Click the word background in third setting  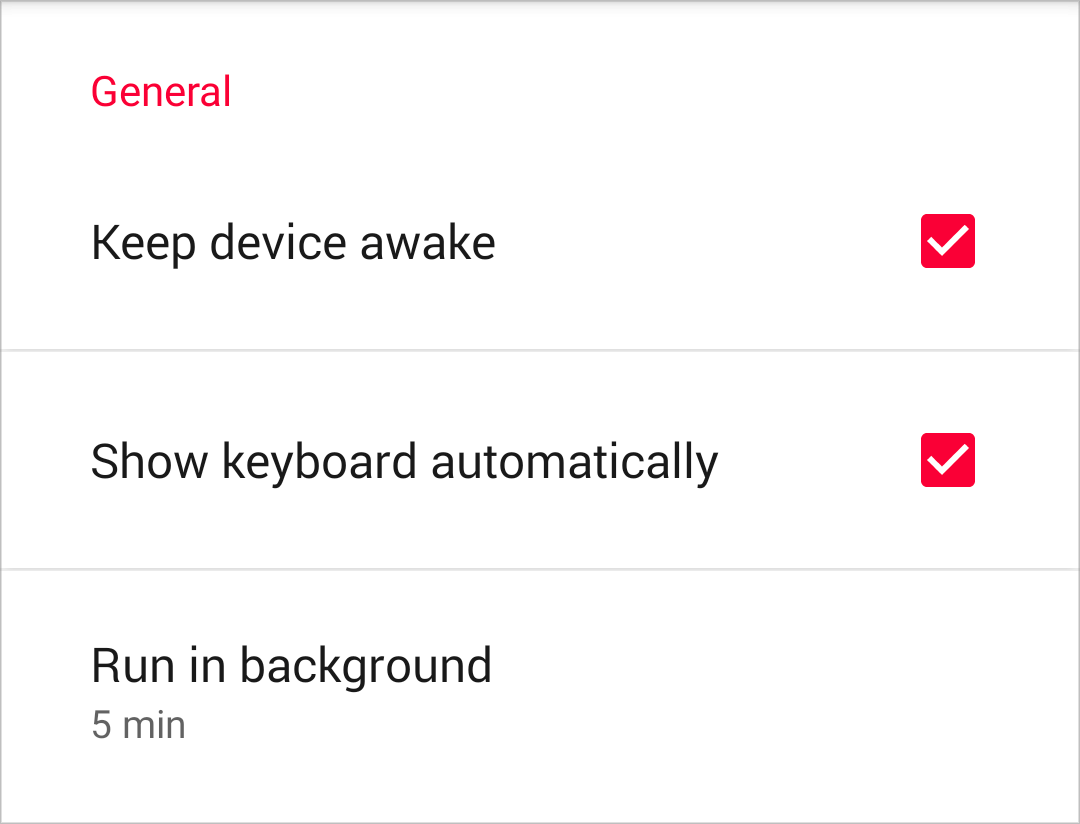click(x=365, y=666)
